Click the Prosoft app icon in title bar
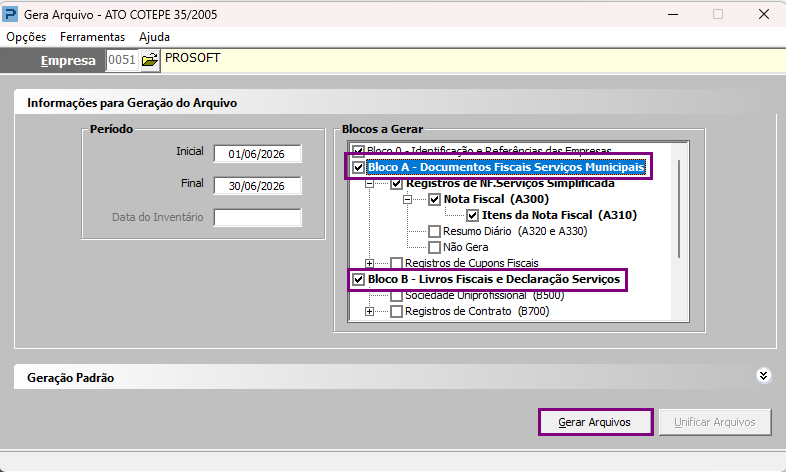786x472 pixels. pyautogui.click(x=10, y=14)
